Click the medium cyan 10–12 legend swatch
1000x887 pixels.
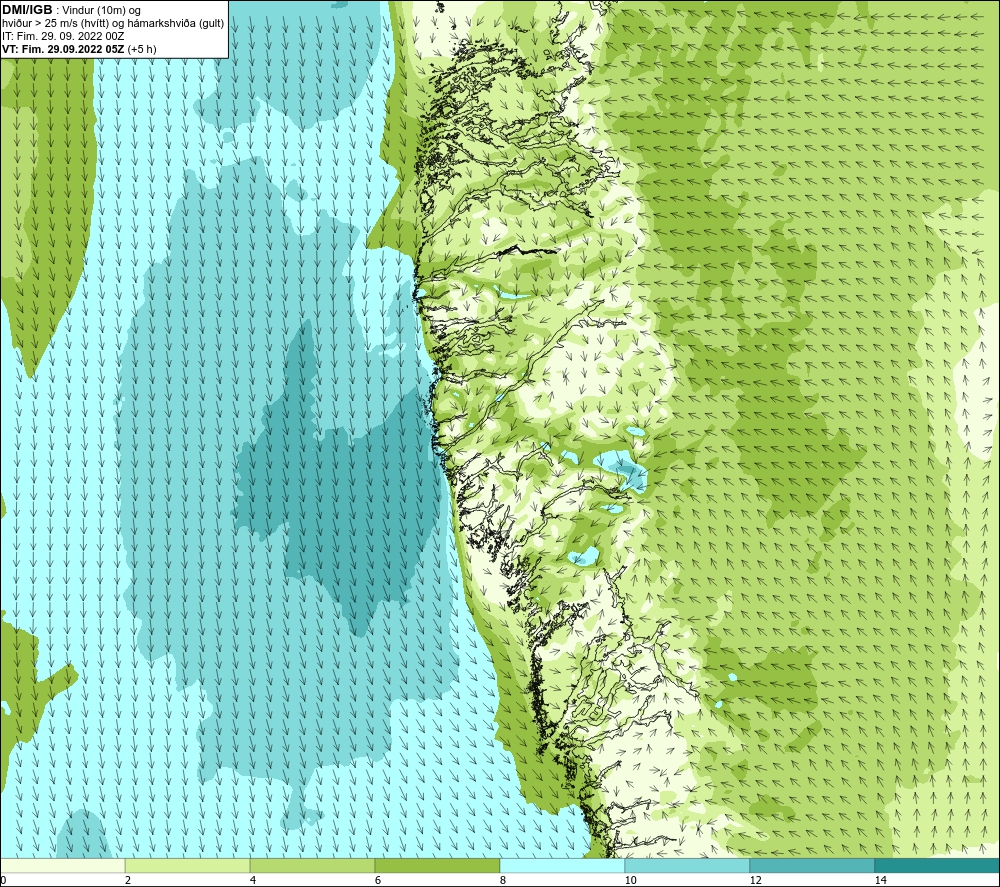(688, 865)
